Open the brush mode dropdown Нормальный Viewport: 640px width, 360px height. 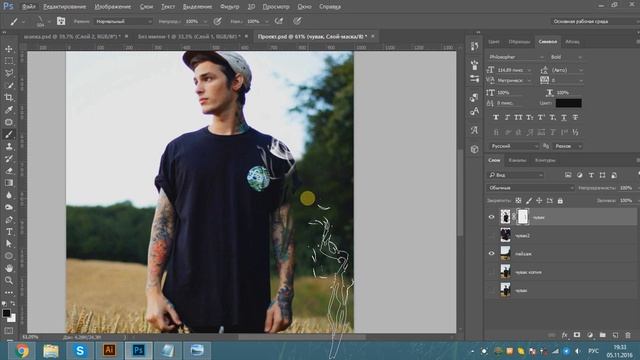click(124, 21)
